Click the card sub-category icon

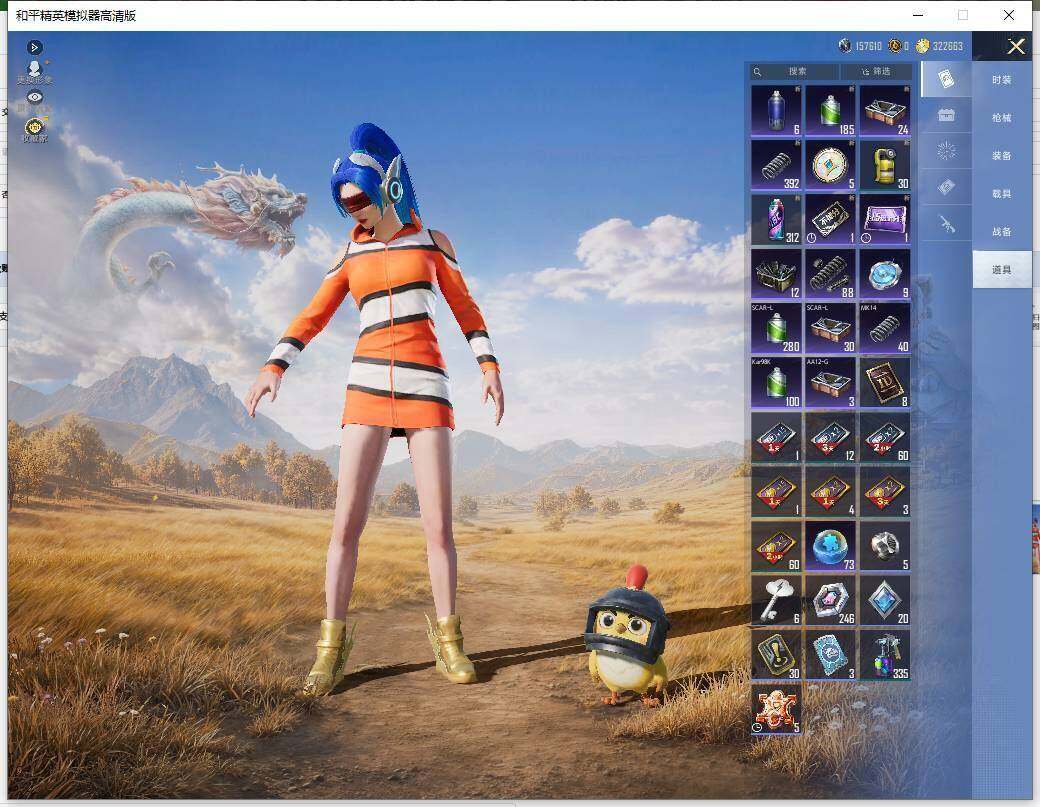946,79
